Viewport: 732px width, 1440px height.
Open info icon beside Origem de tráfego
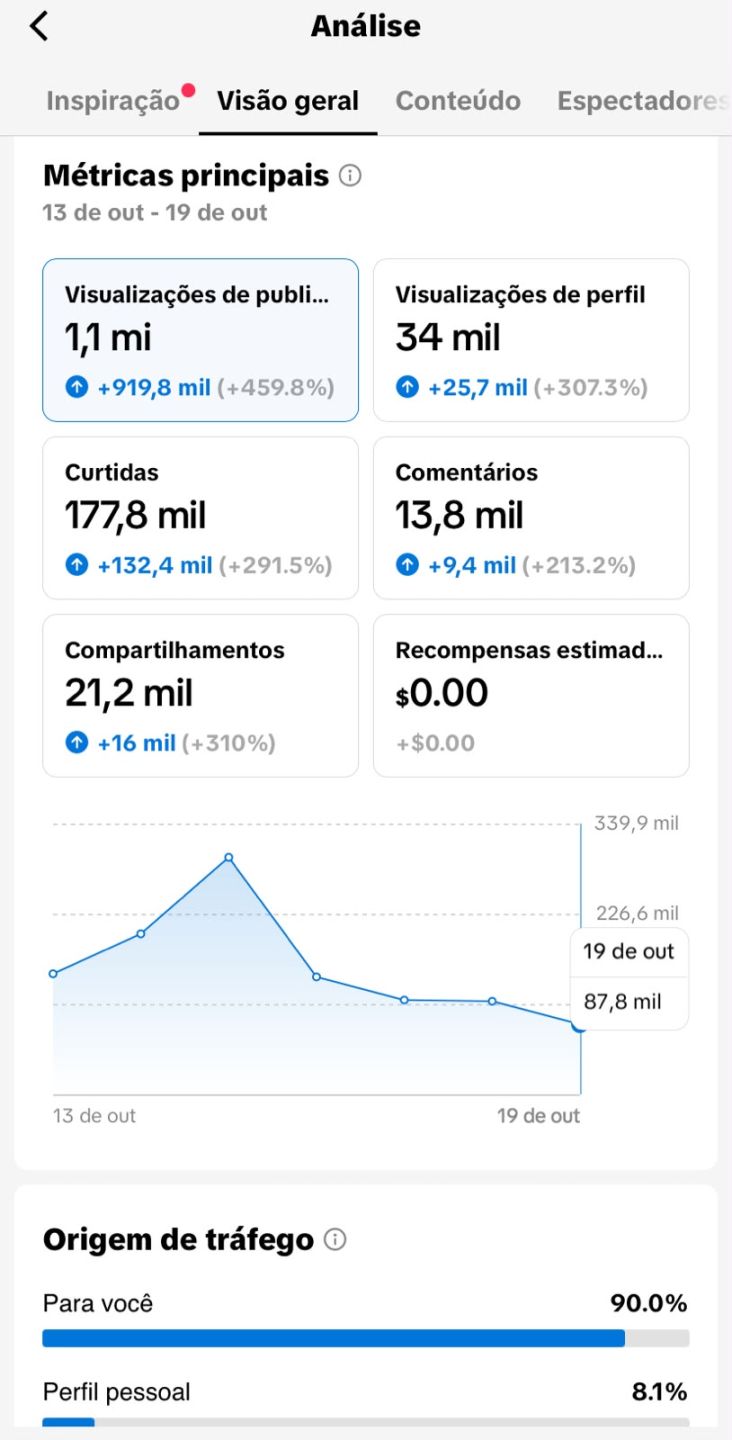click(x=335, y=1240)
